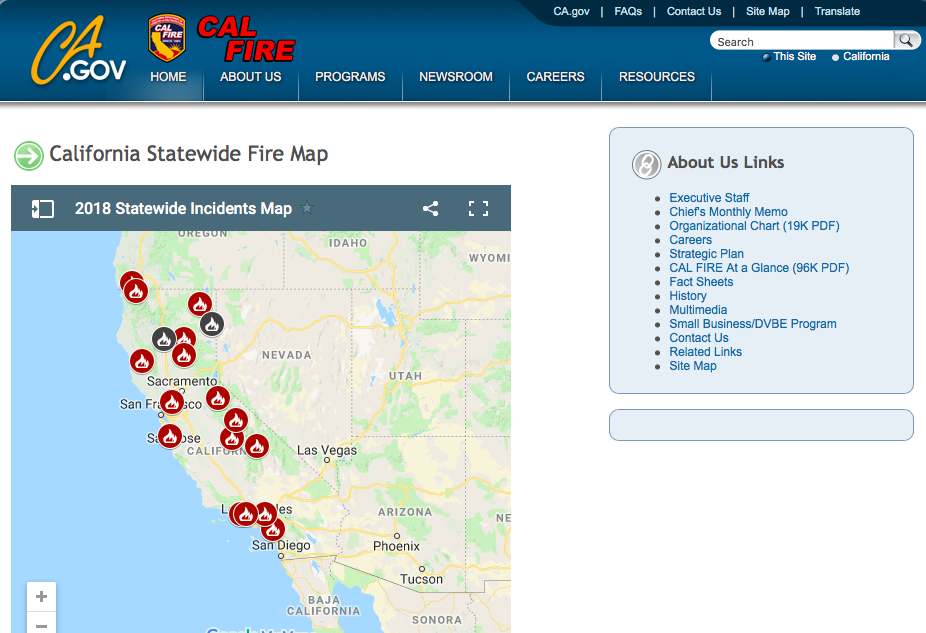Open the Fact Sheets link
The image size is (926, 633).
(701, 282)
